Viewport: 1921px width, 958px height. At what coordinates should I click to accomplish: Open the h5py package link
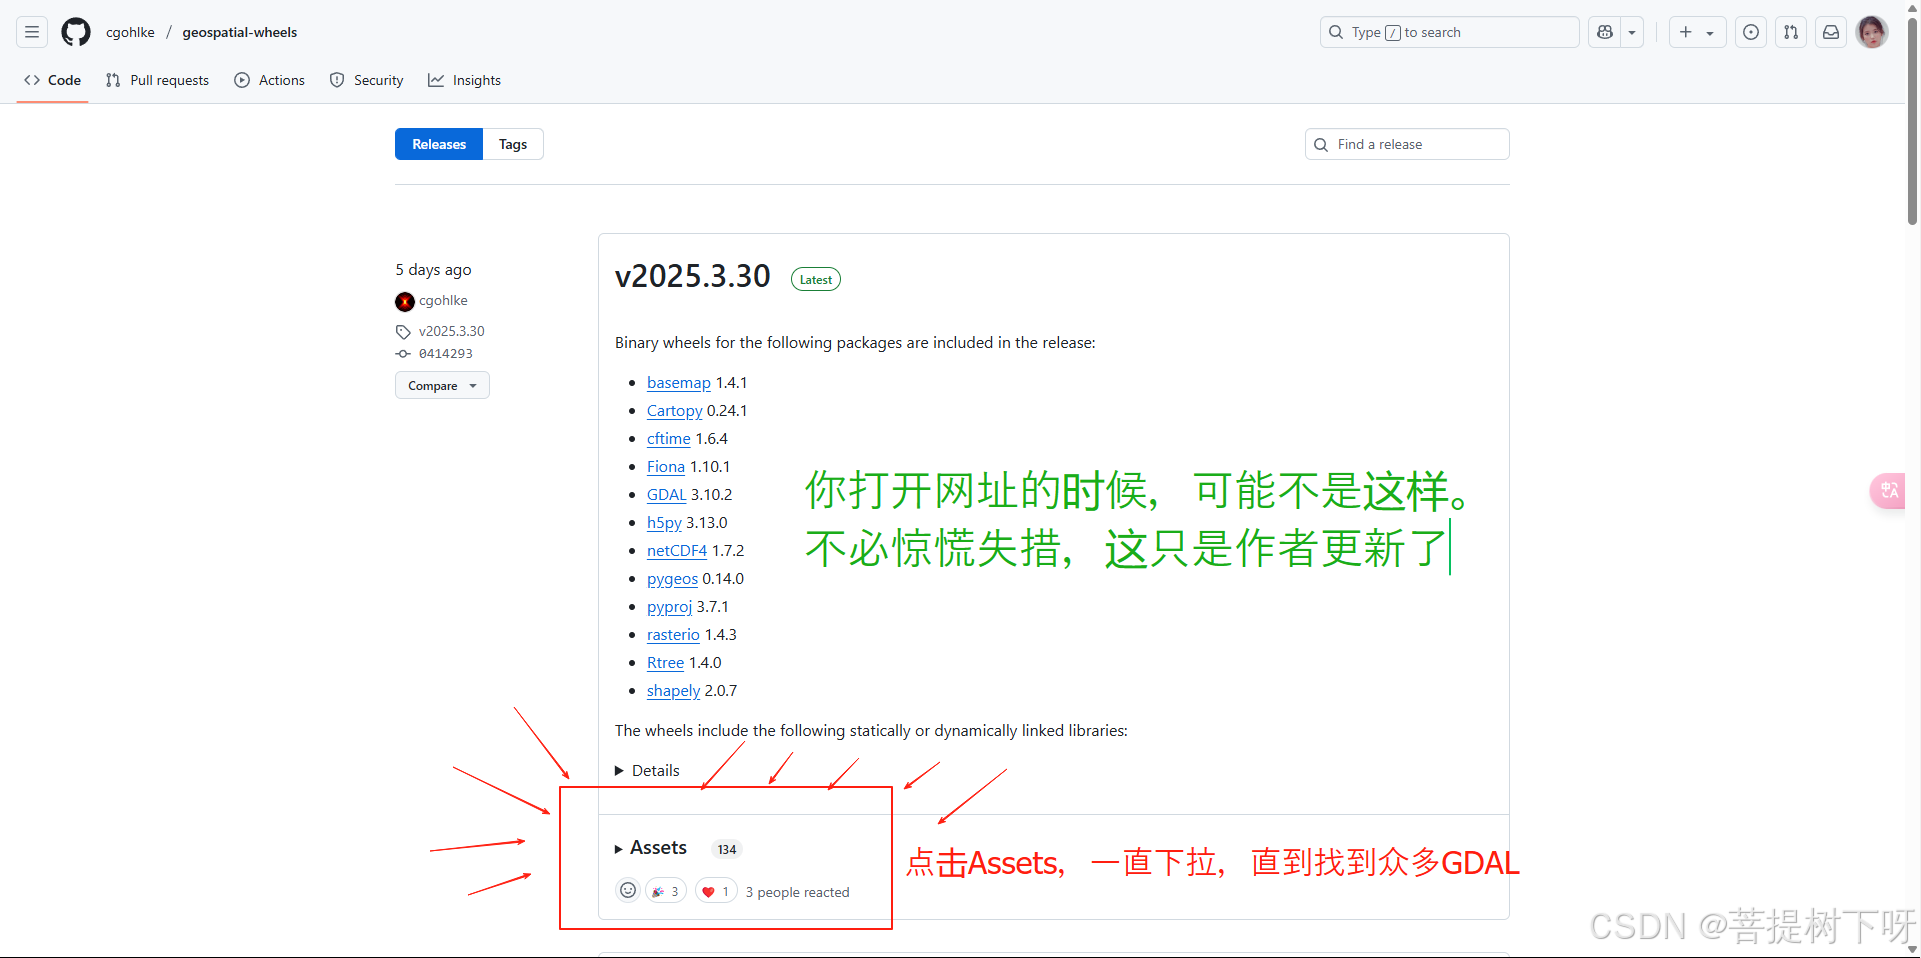(664, 523)
